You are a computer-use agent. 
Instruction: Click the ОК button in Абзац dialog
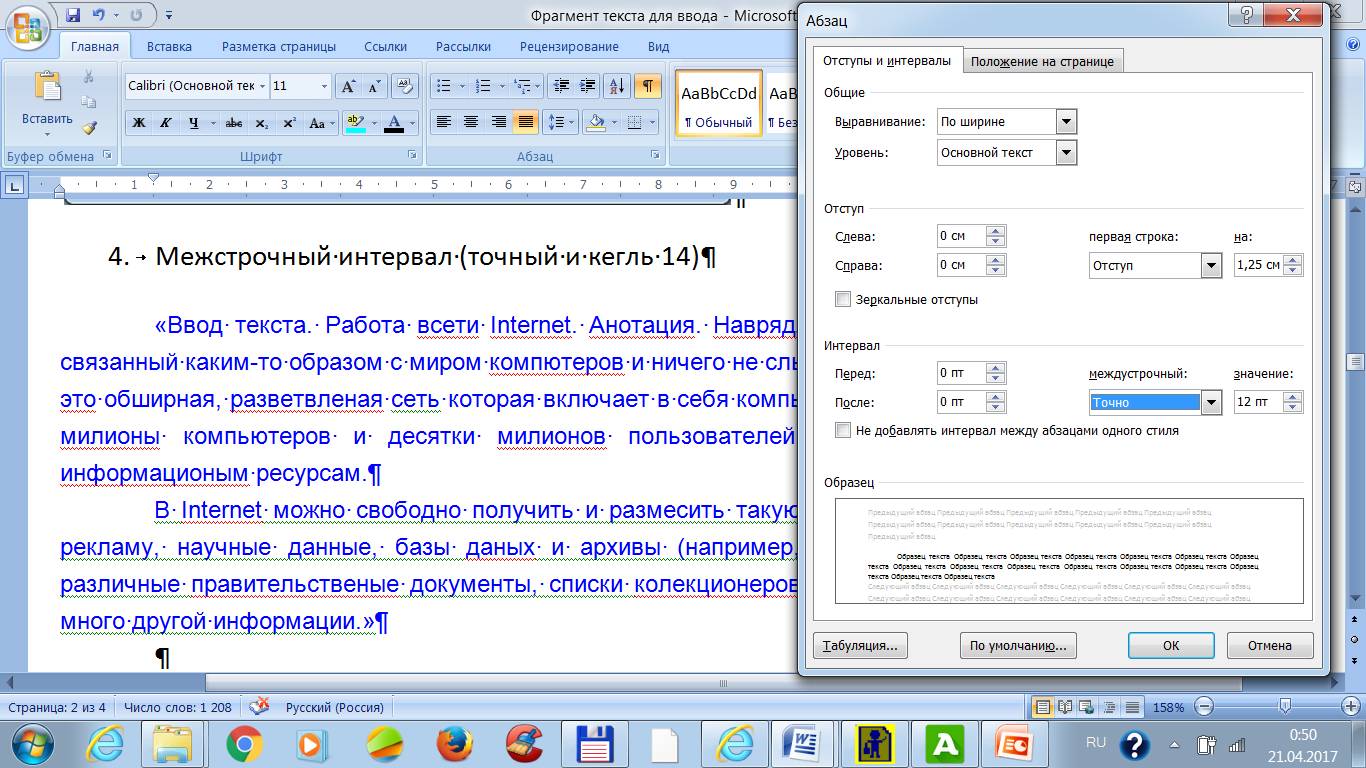(x=1171, y=645)
